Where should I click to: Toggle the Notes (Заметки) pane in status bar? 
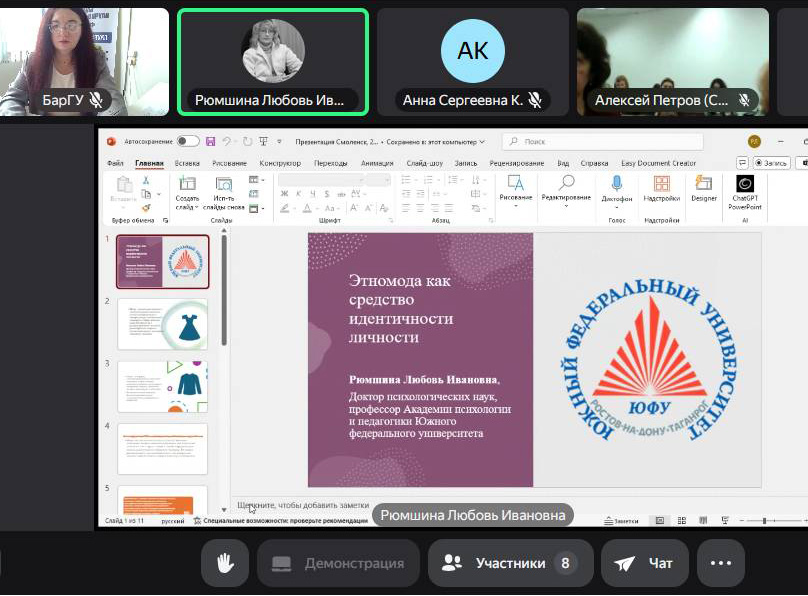[x=621, y=521]
